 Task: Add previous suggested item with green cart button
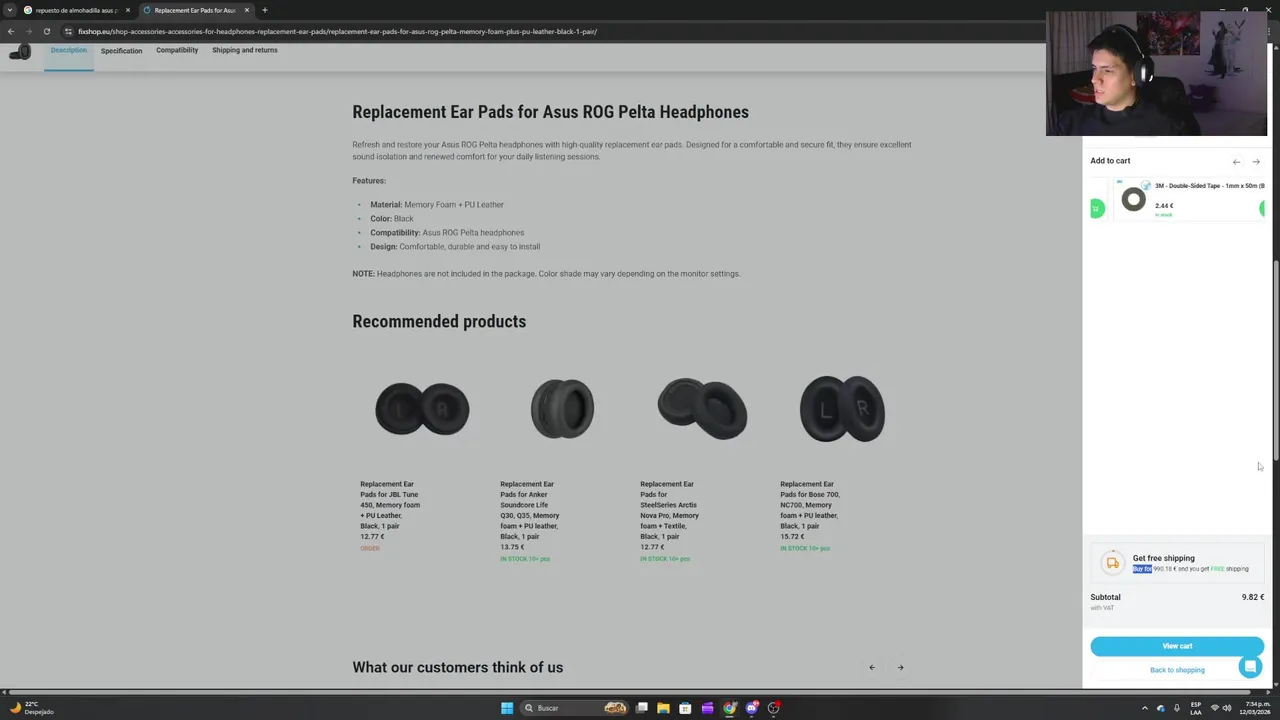1097,208
